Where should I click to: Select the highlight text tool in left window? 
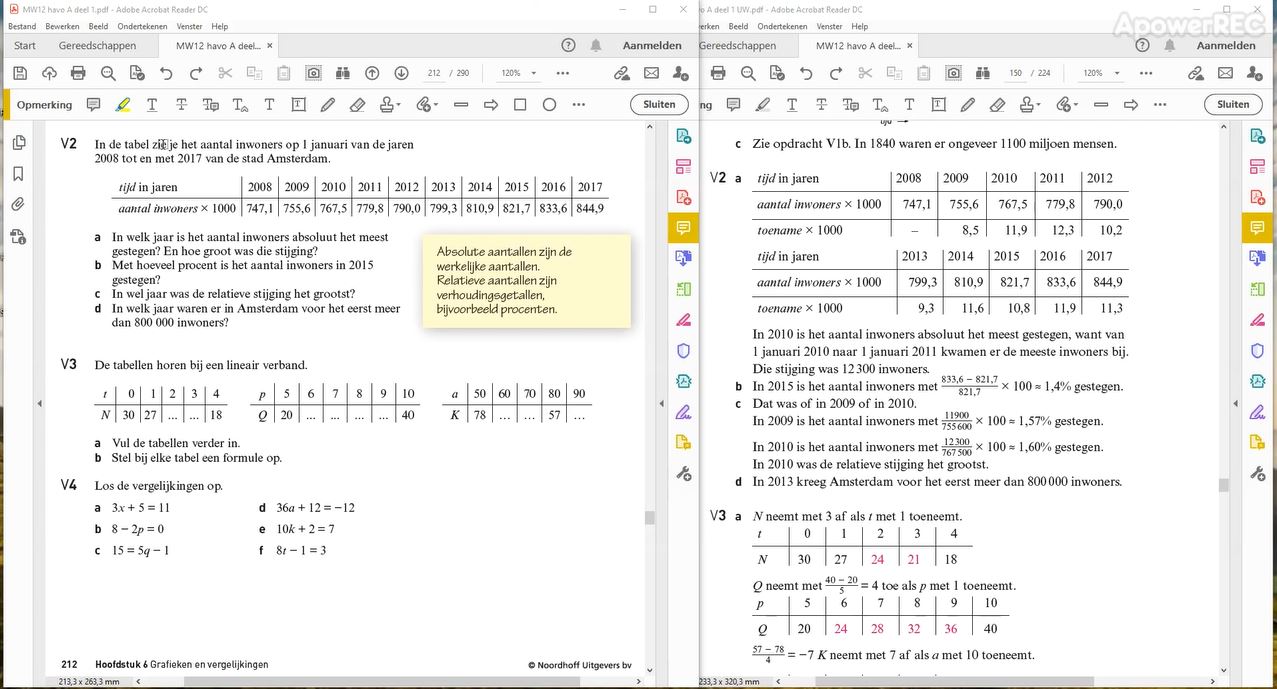123,104
